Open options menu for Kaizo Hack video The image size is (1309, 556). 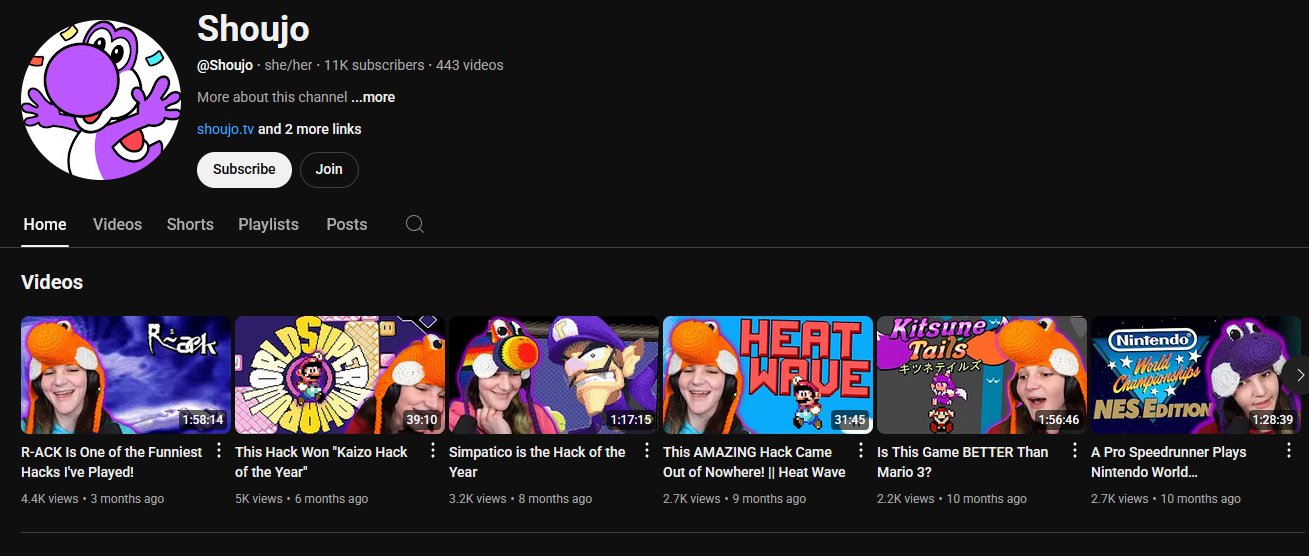[433, 451]
